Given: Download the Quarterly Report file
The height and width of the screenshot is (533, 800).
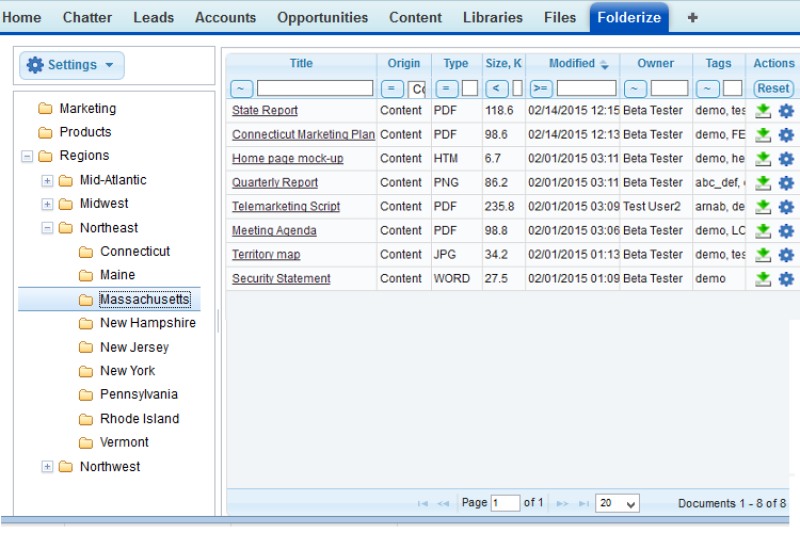Looking at the screenshot, I should [x=763, y=183].
